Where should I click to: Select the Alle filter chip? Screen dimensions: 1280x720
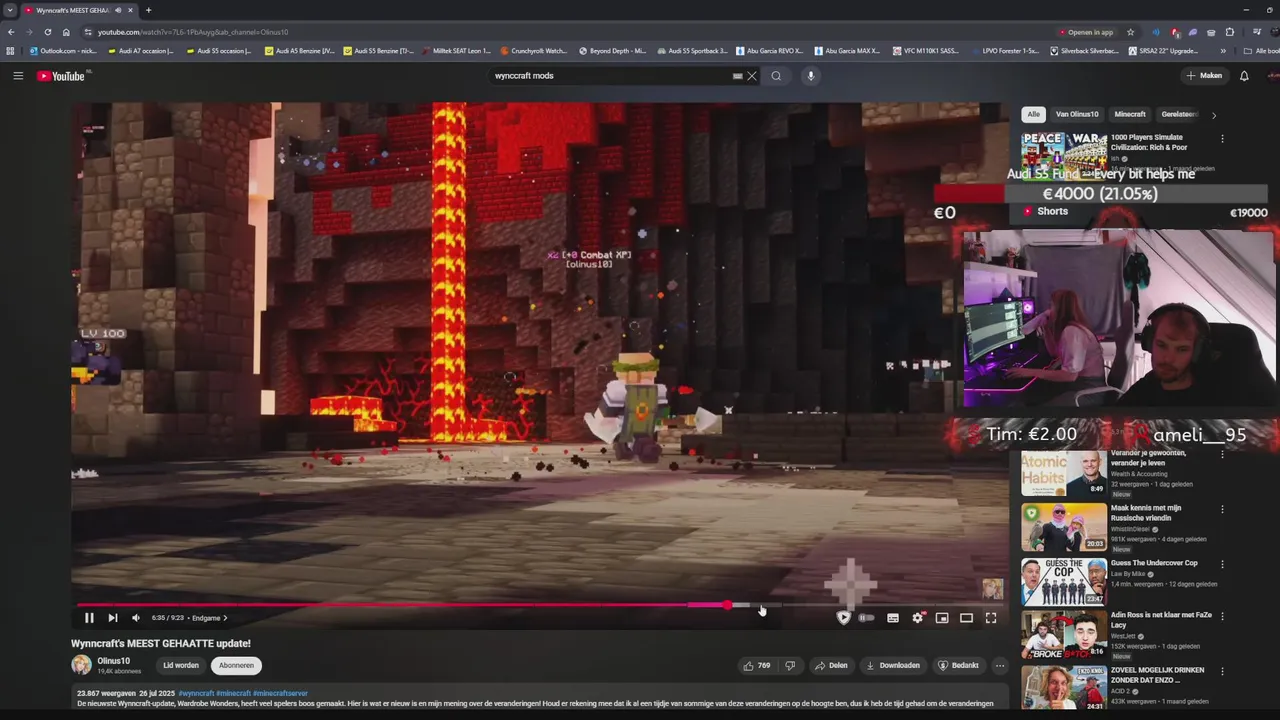tap(1033, 114)
